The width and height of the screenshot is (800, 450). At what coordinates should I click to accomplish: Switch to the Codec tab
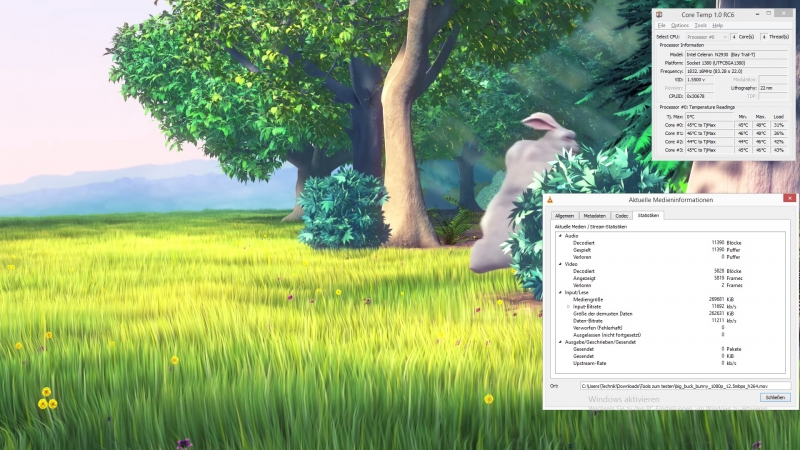coord(621,216)
